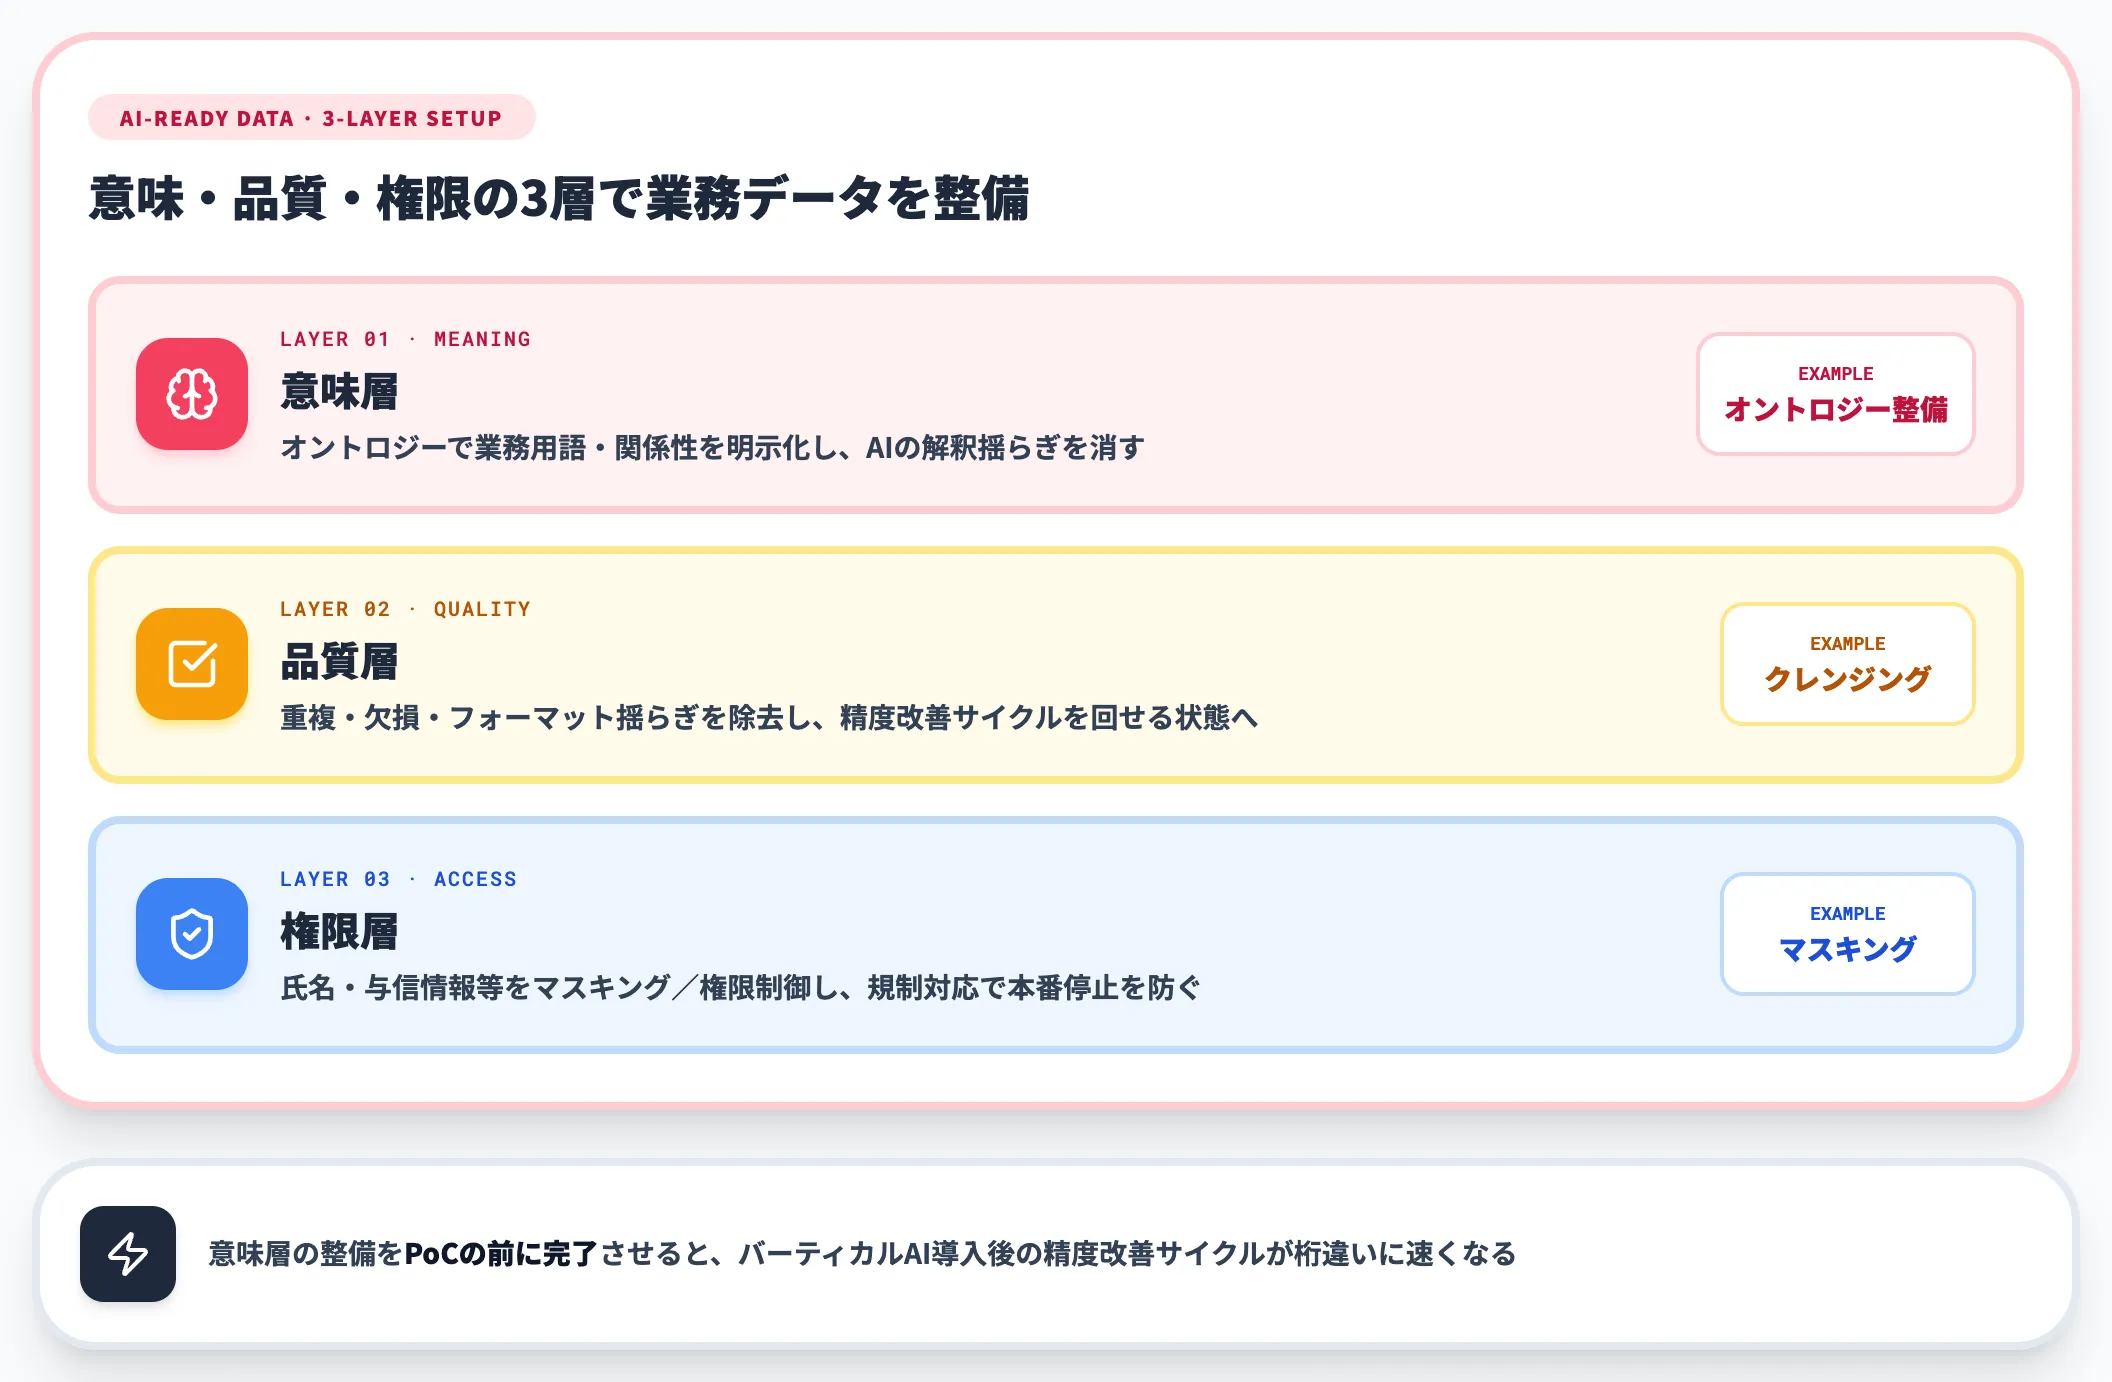Click the description starting with 重複・欠損・フォーマット
The image size is (2112, 1382).
[x=769, y=717]
